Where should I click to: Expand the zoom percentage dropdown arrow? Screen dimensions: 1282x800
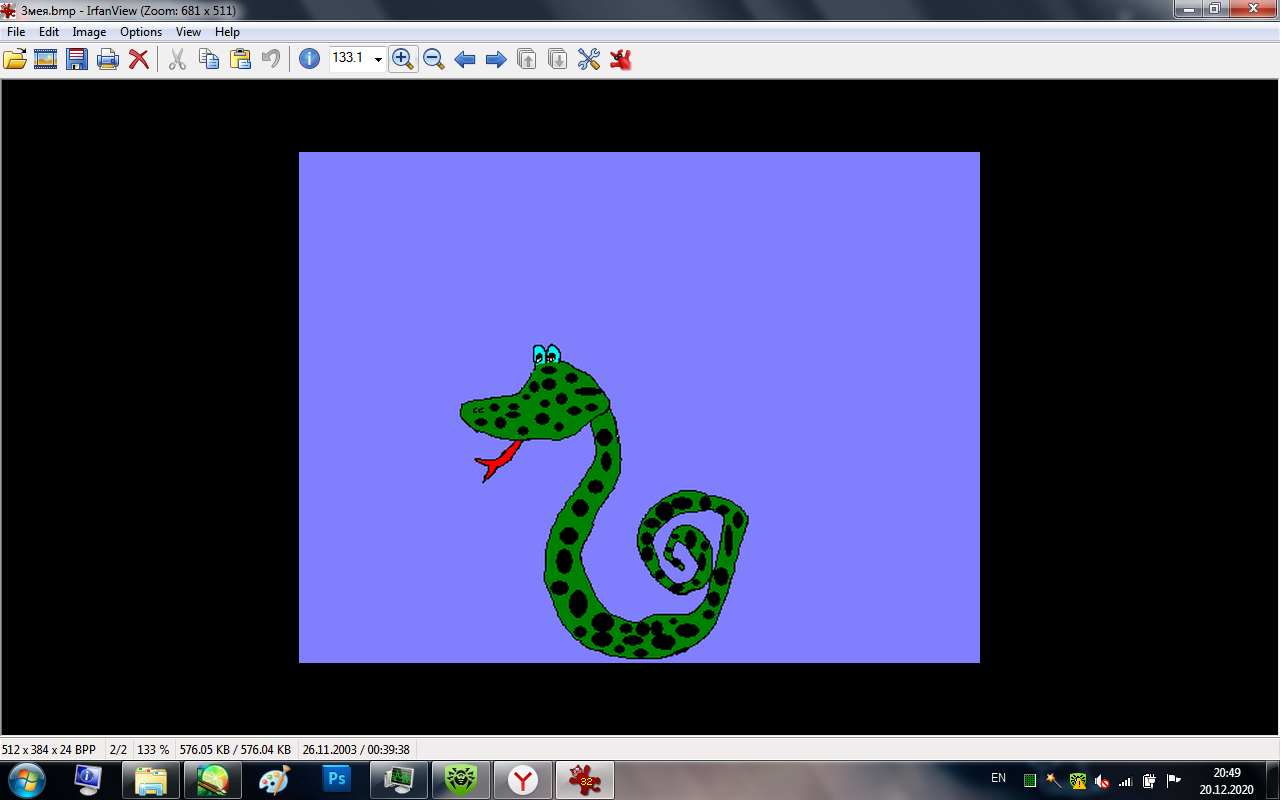378,60
